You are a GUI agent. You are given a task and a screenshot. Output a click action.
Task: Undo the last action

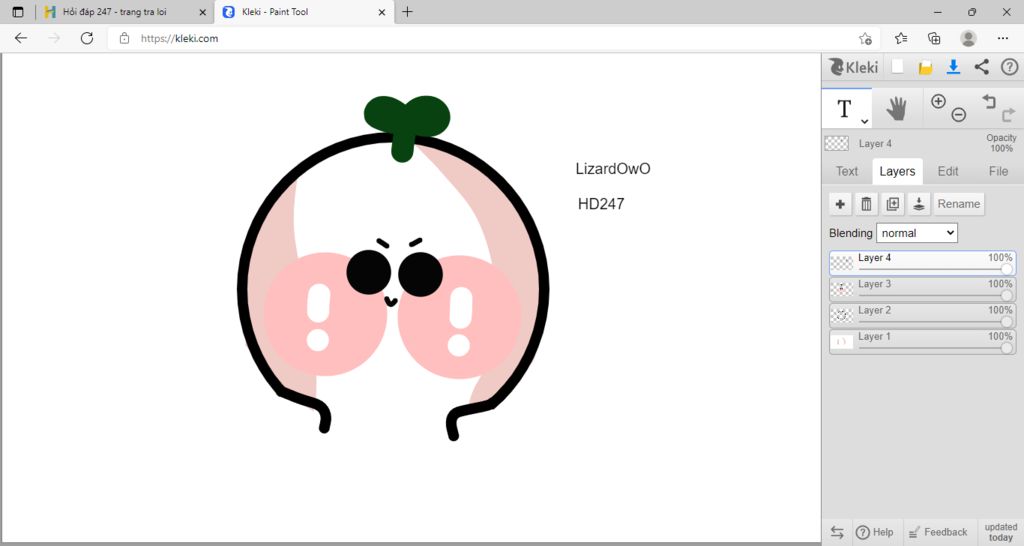pyautogui.click(x=989, y=101)
